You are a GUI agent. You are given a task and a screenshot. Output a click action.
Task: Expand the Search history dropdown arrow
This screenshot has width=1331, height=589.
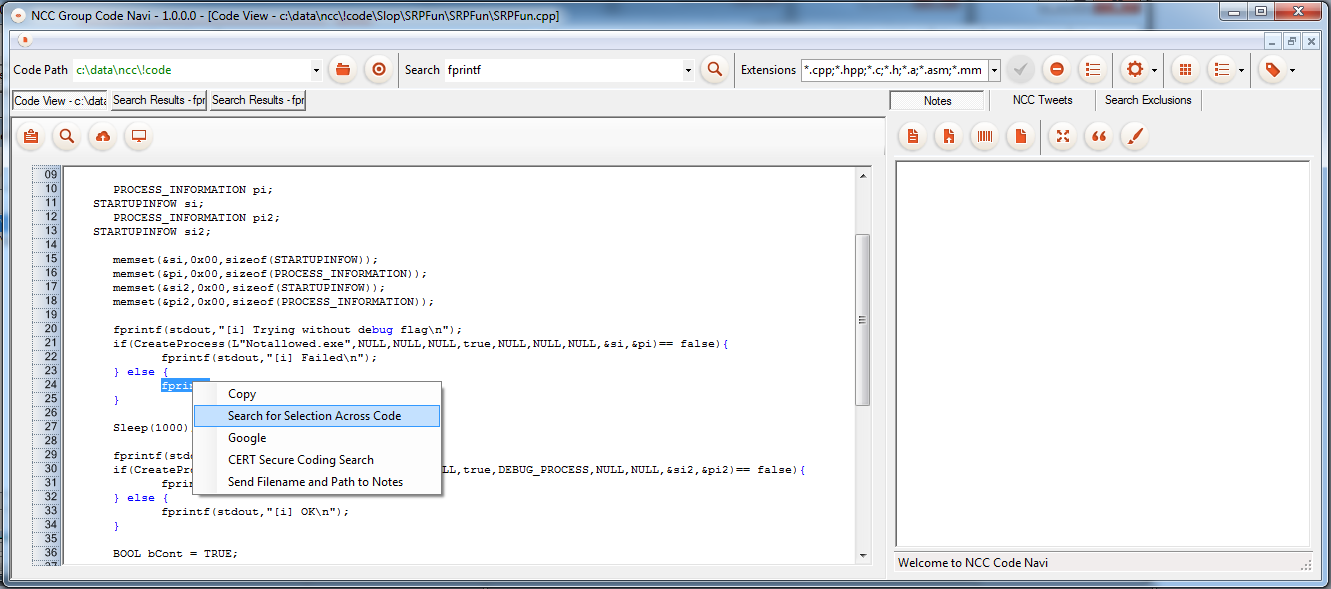(688, 70)
